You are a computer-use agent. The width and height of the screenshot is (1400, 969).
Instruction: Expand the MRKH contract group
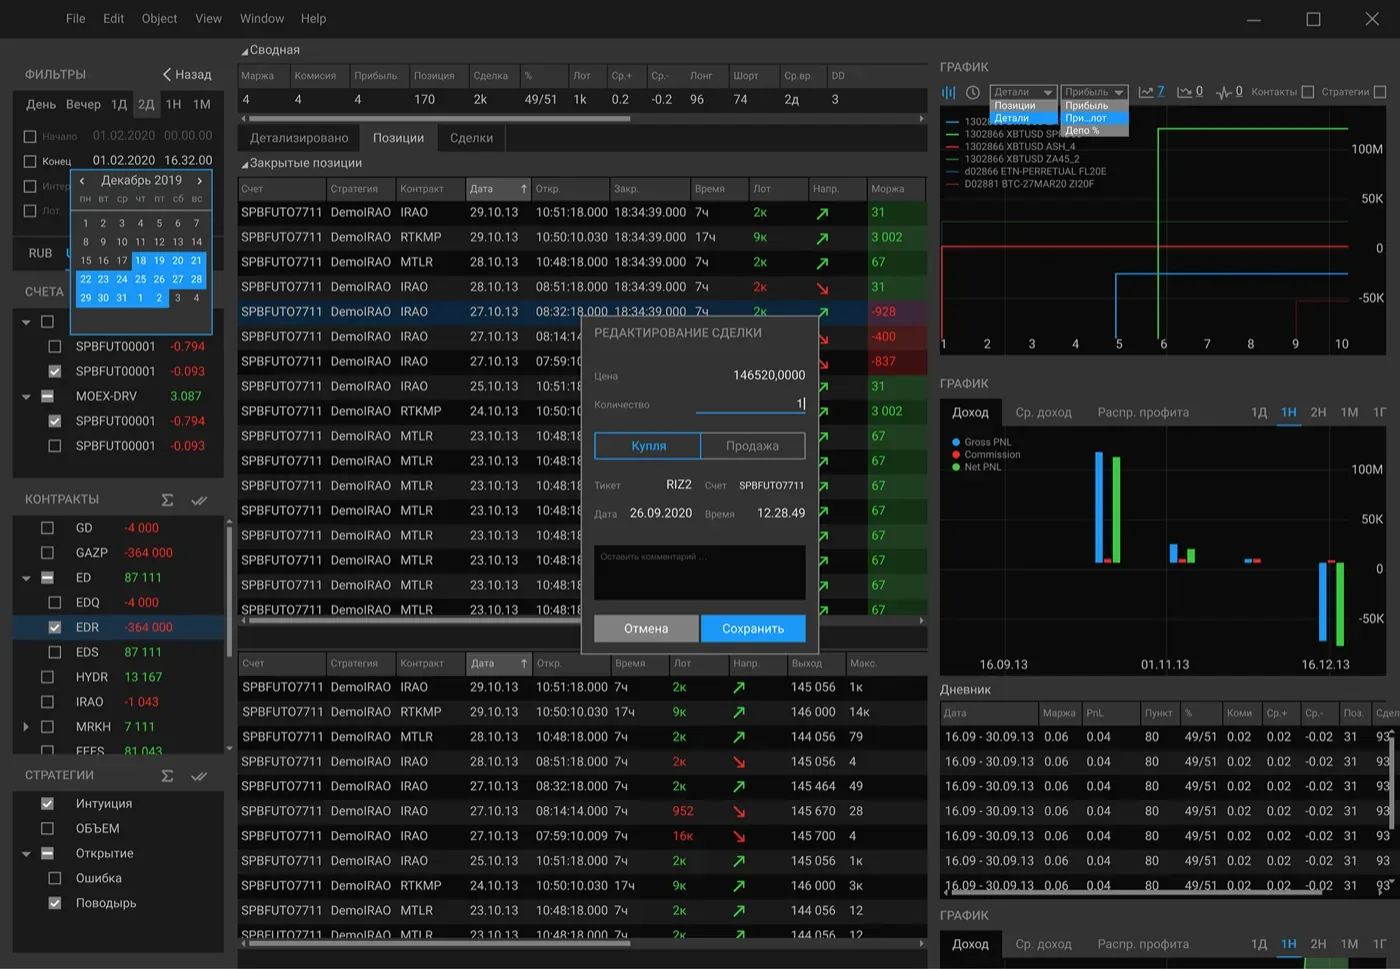click(26, 727)
